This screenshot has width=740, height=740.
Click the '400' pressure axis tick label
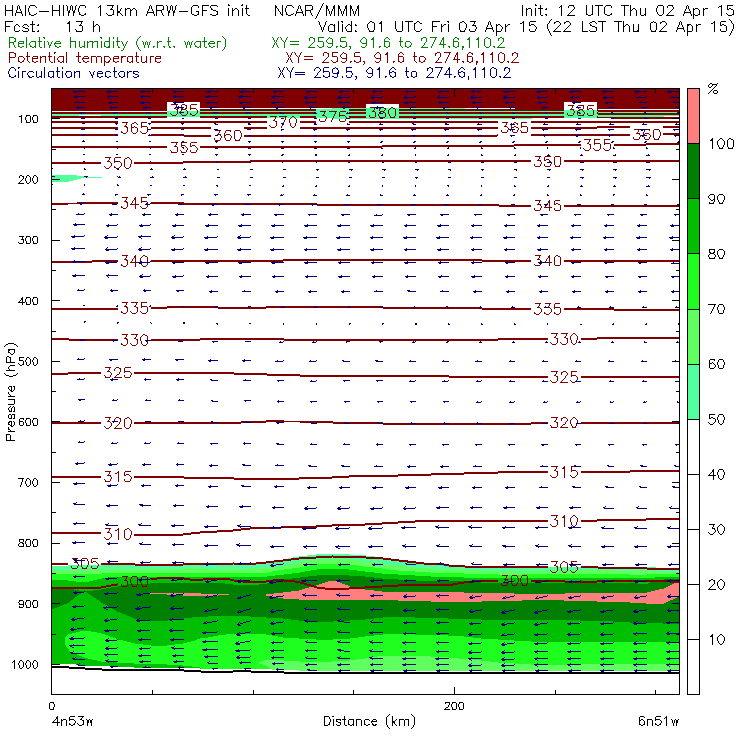[x=28, y=301]
